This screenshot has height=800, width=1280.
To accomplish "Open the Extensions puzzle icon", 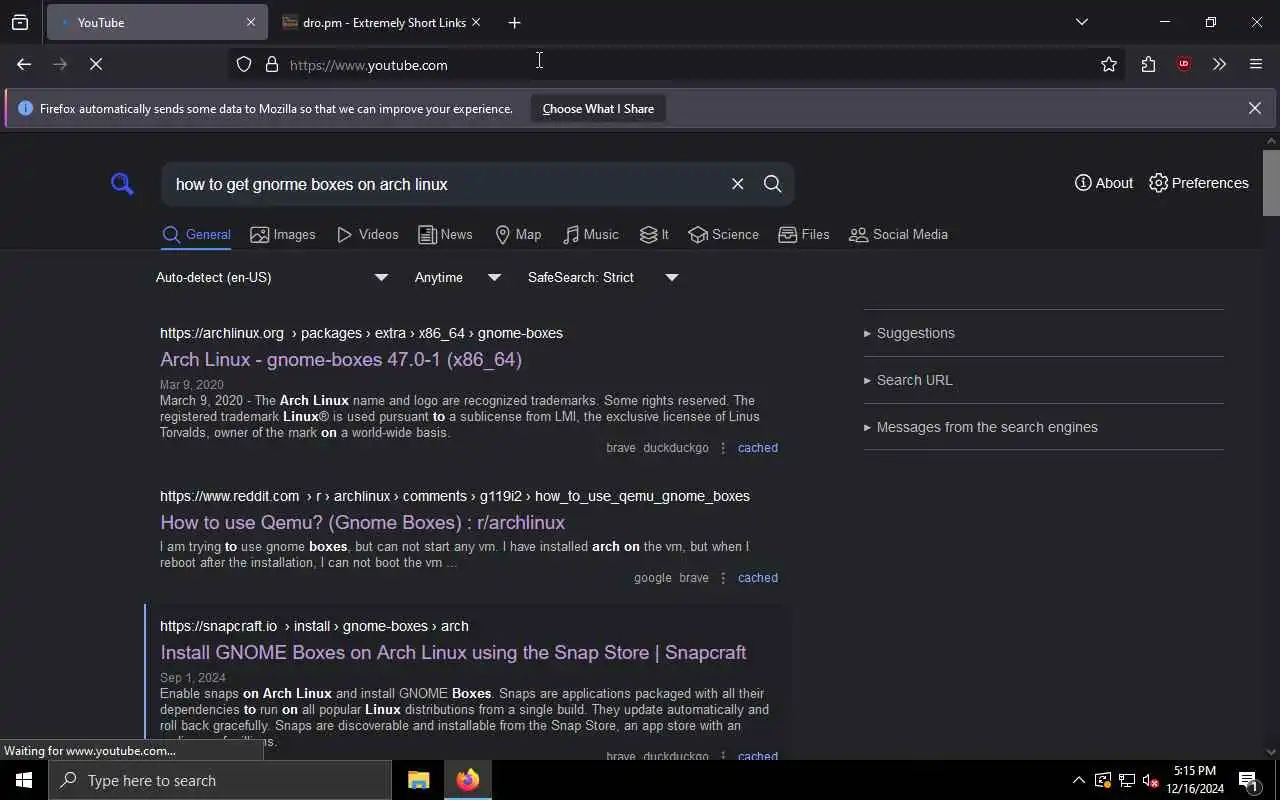I will (x=1148, y=64).
